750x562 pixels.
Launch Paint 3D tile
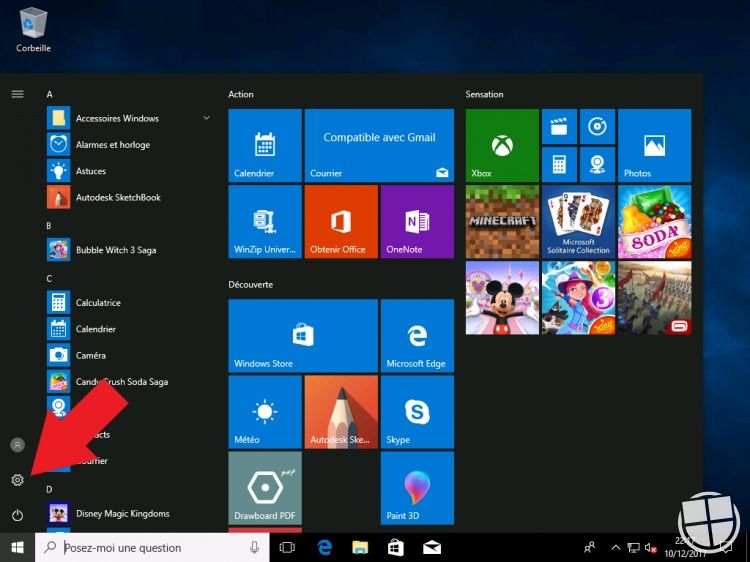pyautogui.click(x=416, y=488)
